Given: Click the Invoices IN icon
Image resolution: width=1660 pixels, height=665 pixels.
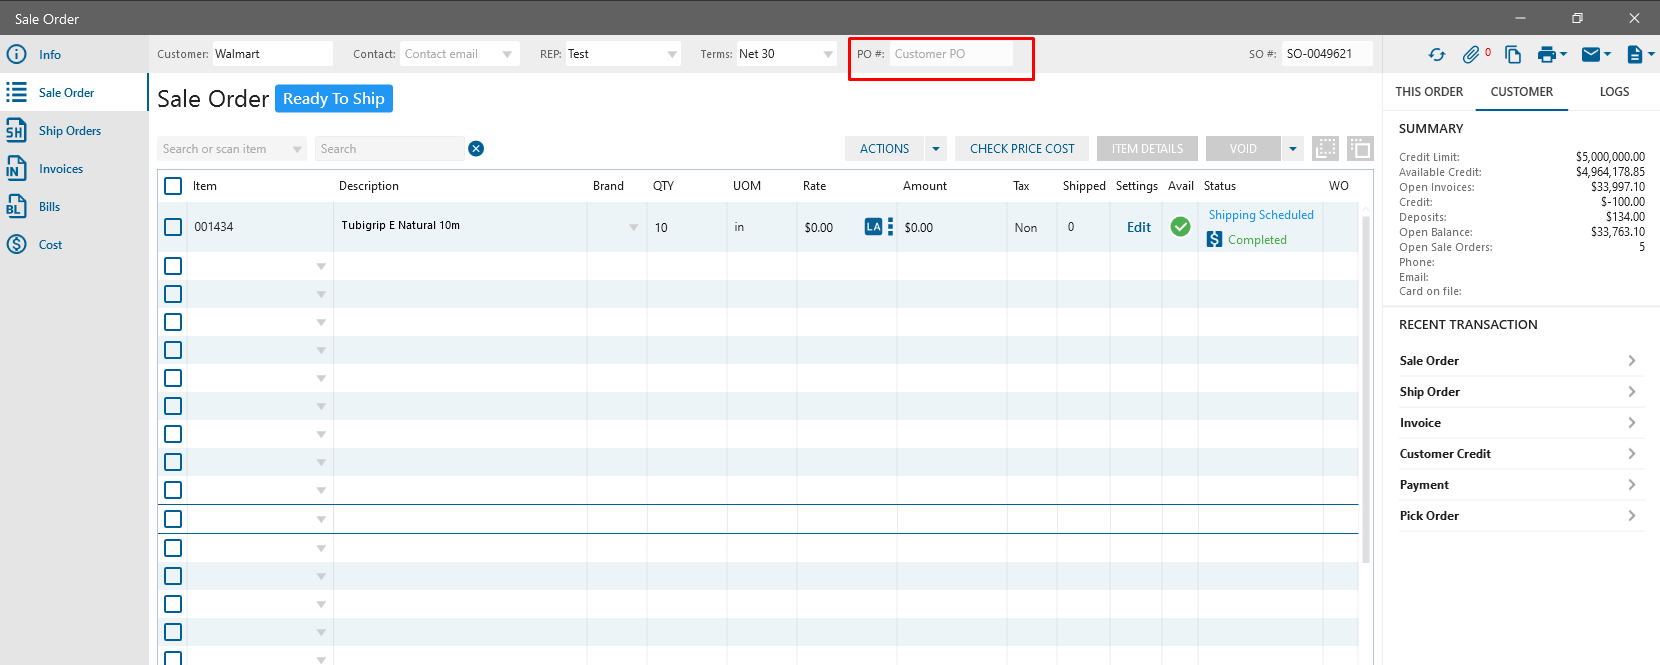Looking at the screenshot, I should coord(16,168).
